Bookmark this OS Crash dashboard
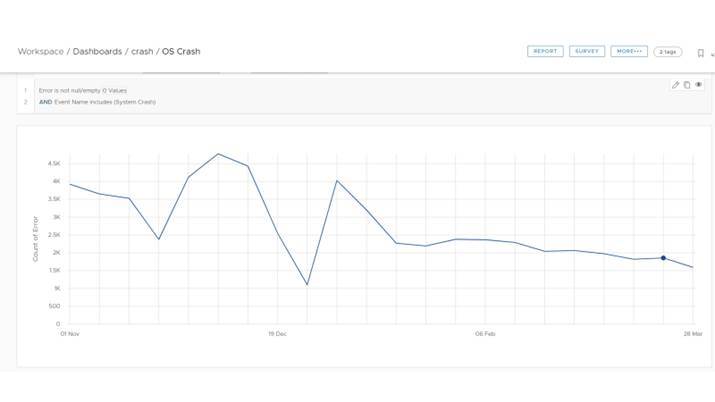The image size is (715, 402). (700, 51)
